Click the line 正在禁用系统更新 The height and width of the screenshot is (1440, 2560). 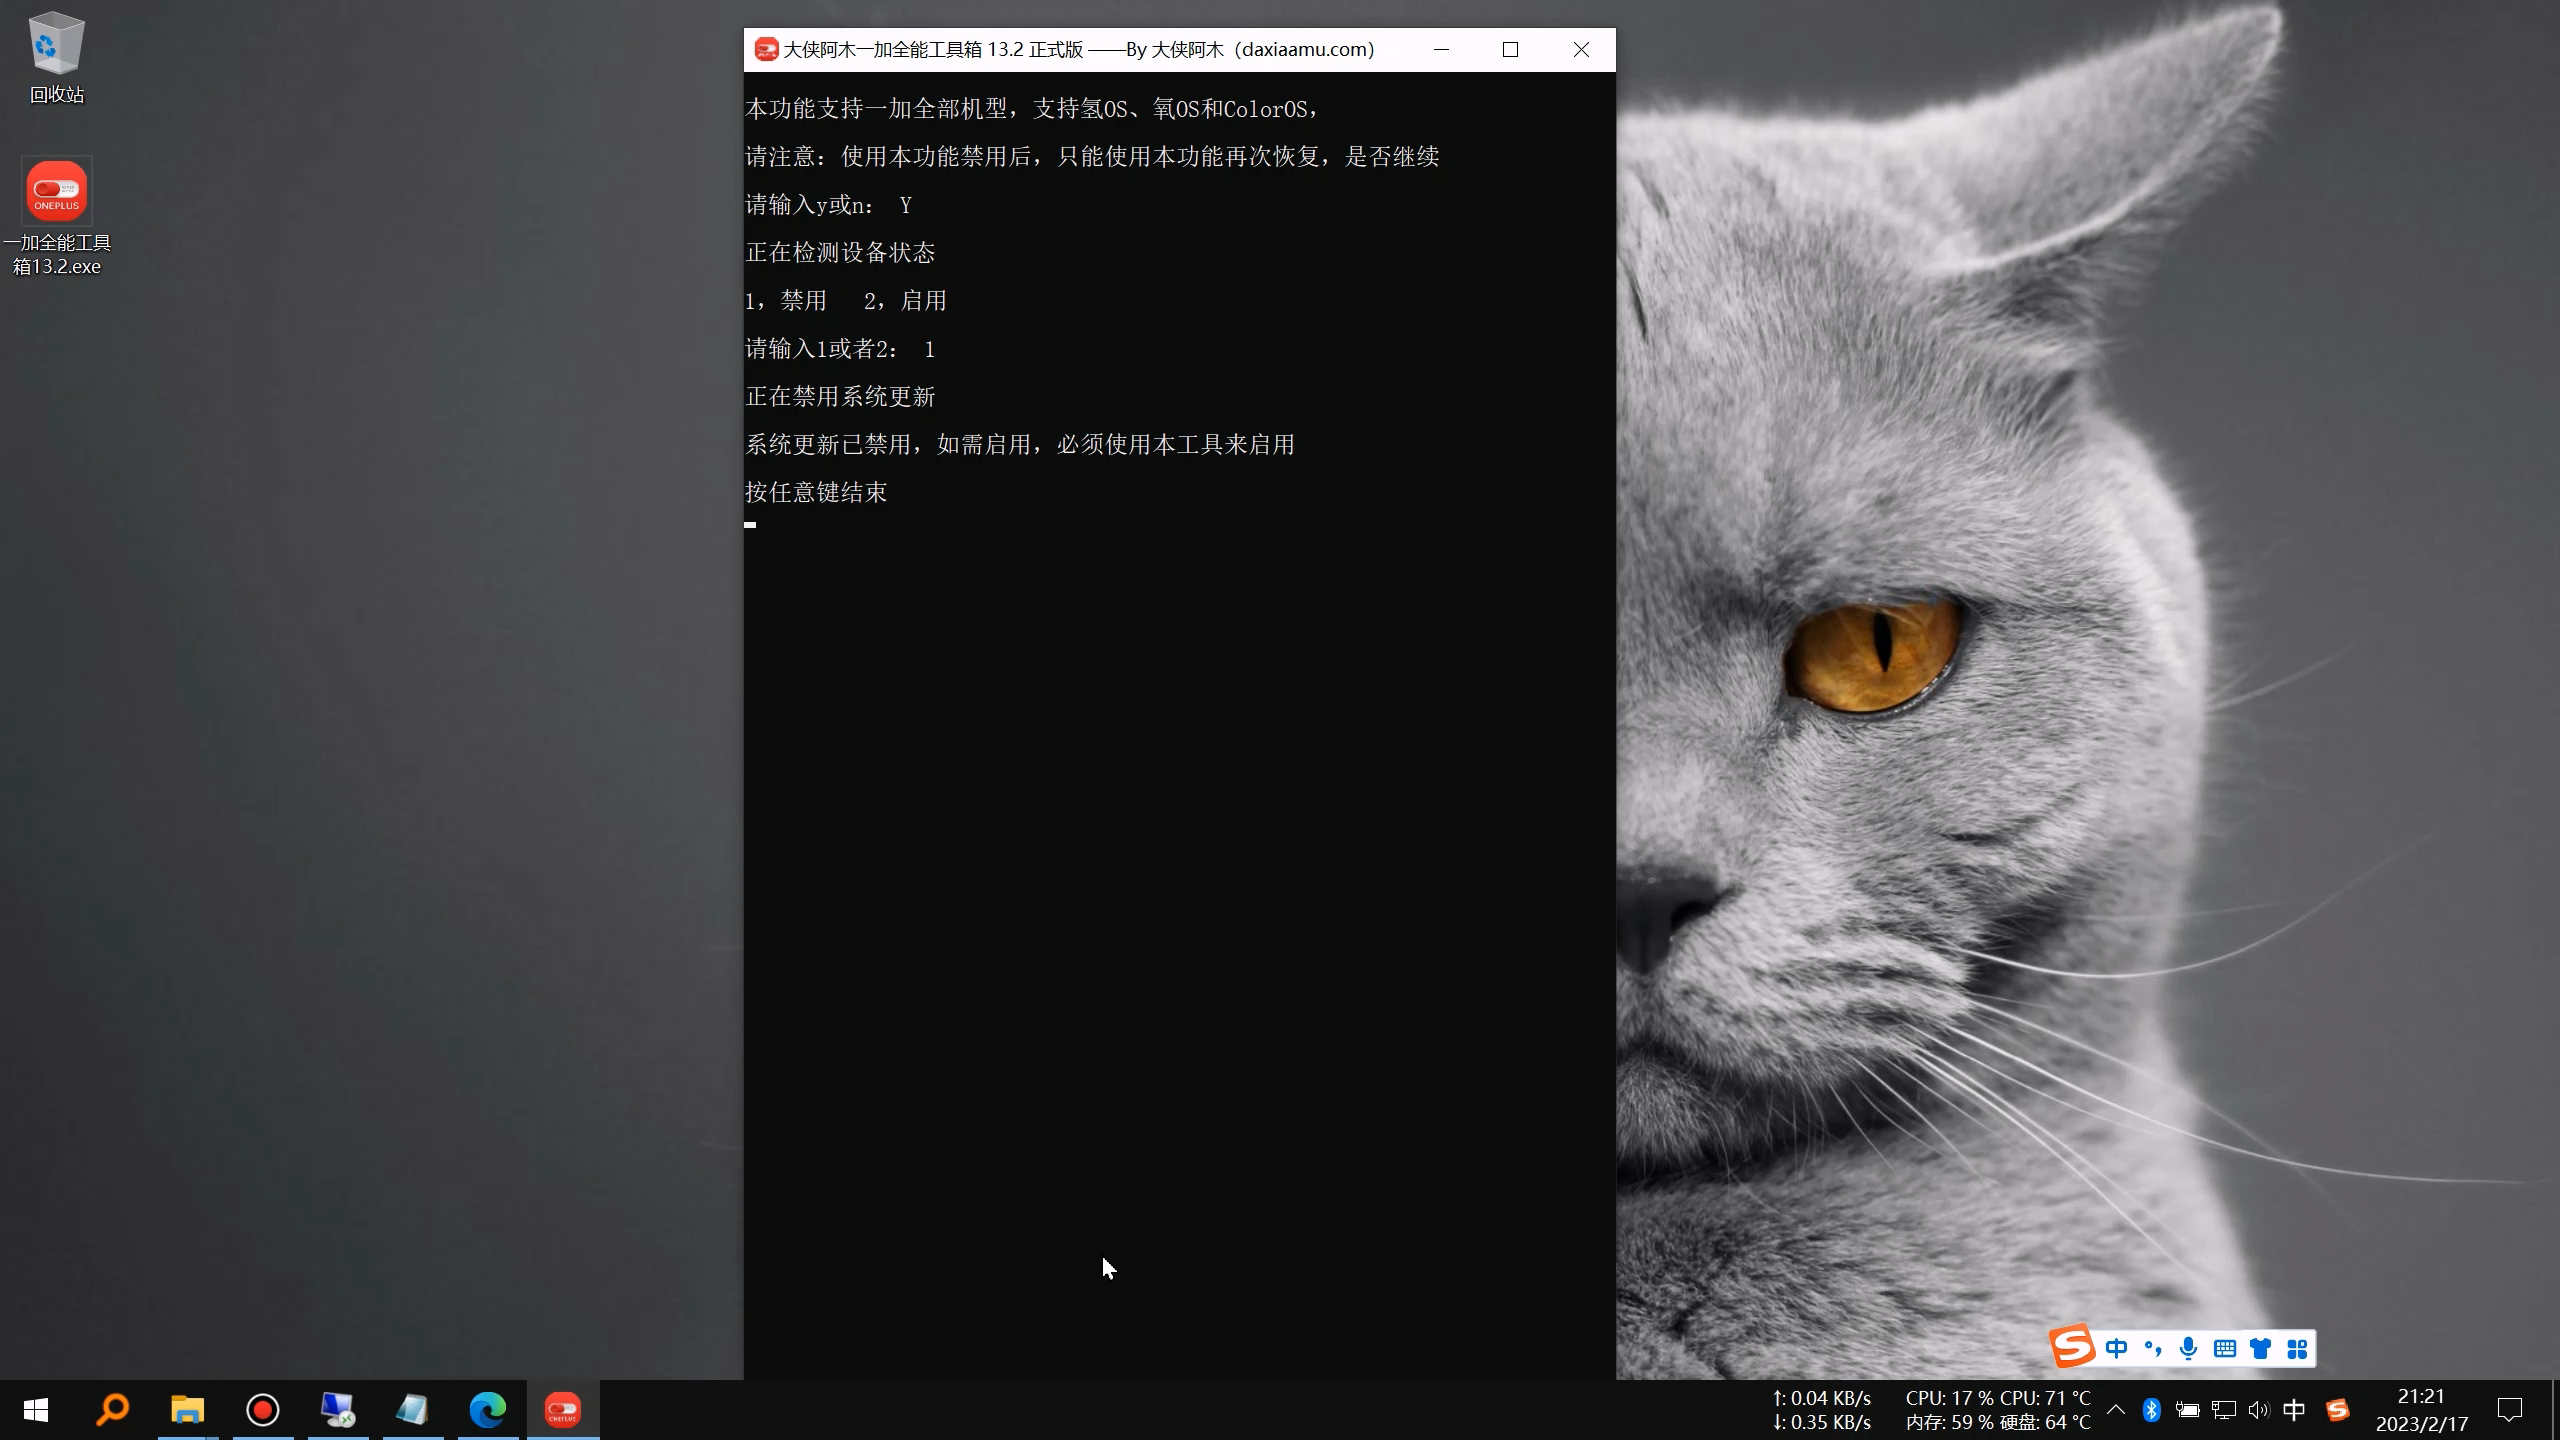click(840, 397)
